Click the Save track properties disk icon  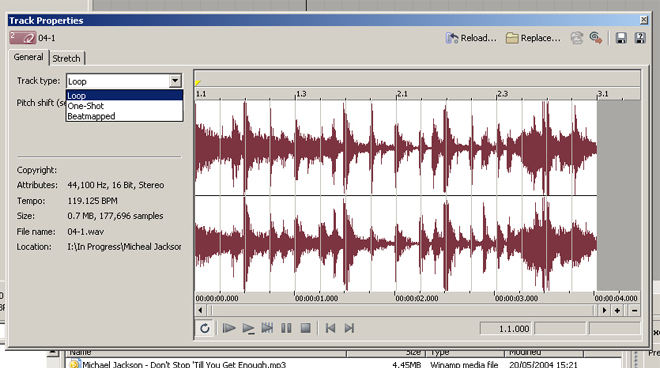621,38
